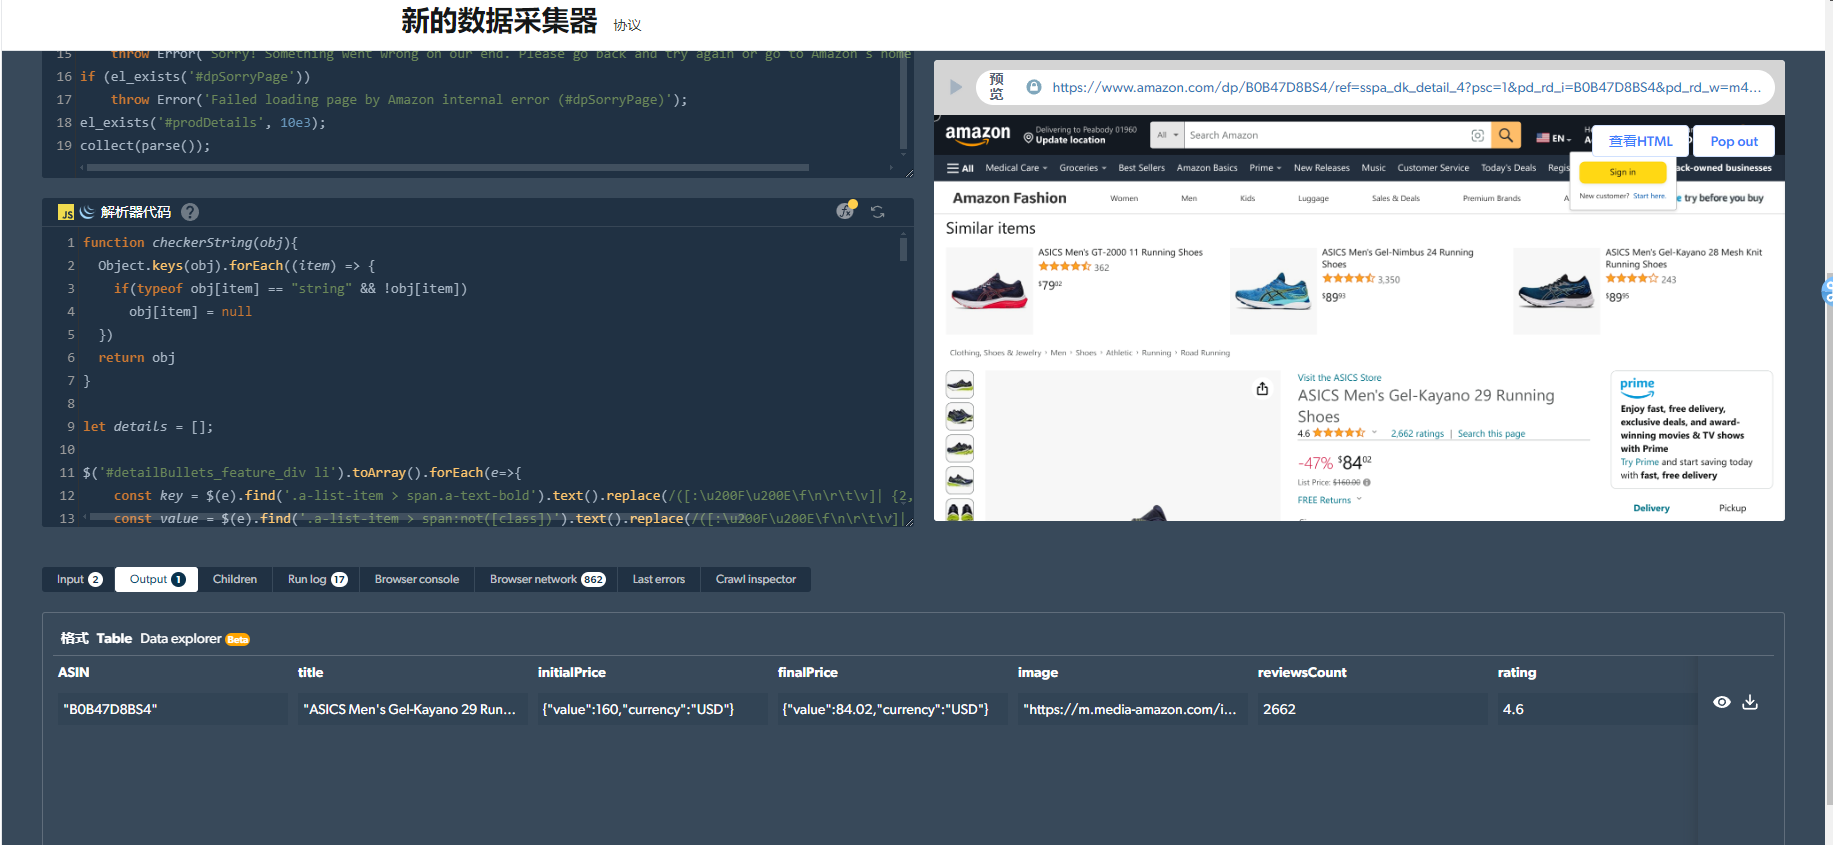
Task: Click the location pin Update location
Action: click(1080, 135)
